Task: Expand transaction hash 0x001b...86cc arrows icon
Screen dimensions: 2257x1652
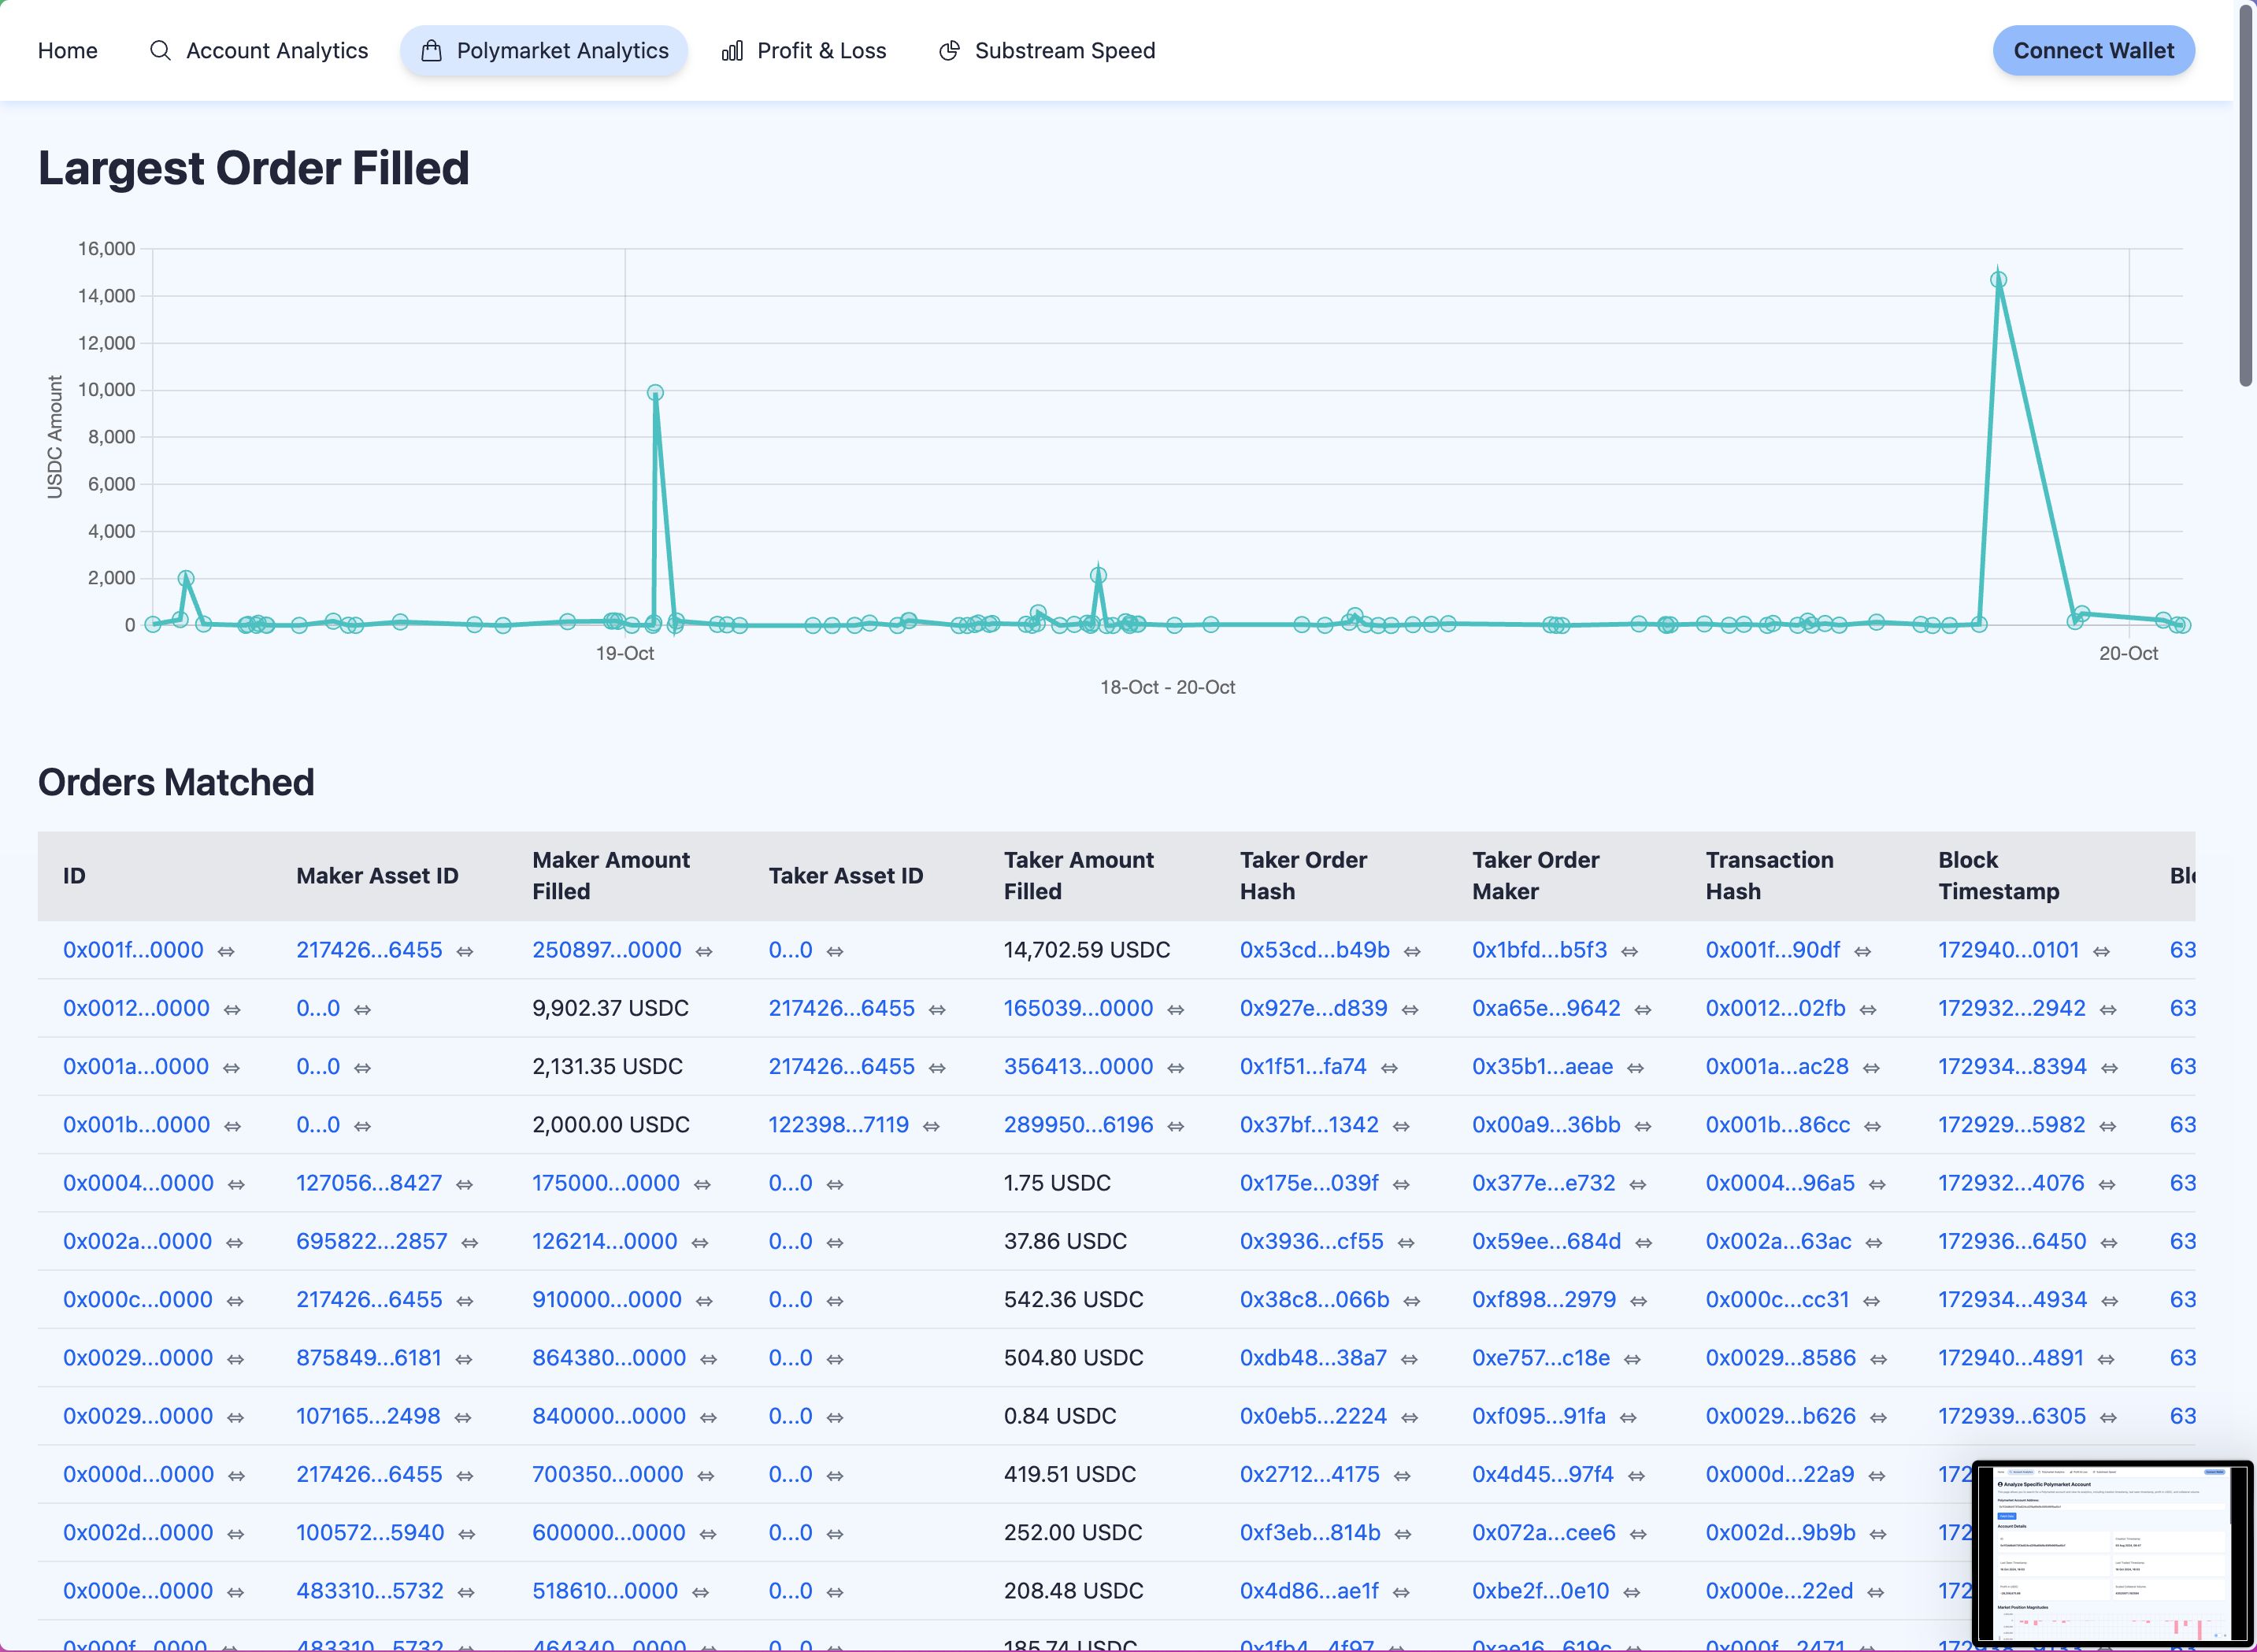Action: coord(1872,1126)
